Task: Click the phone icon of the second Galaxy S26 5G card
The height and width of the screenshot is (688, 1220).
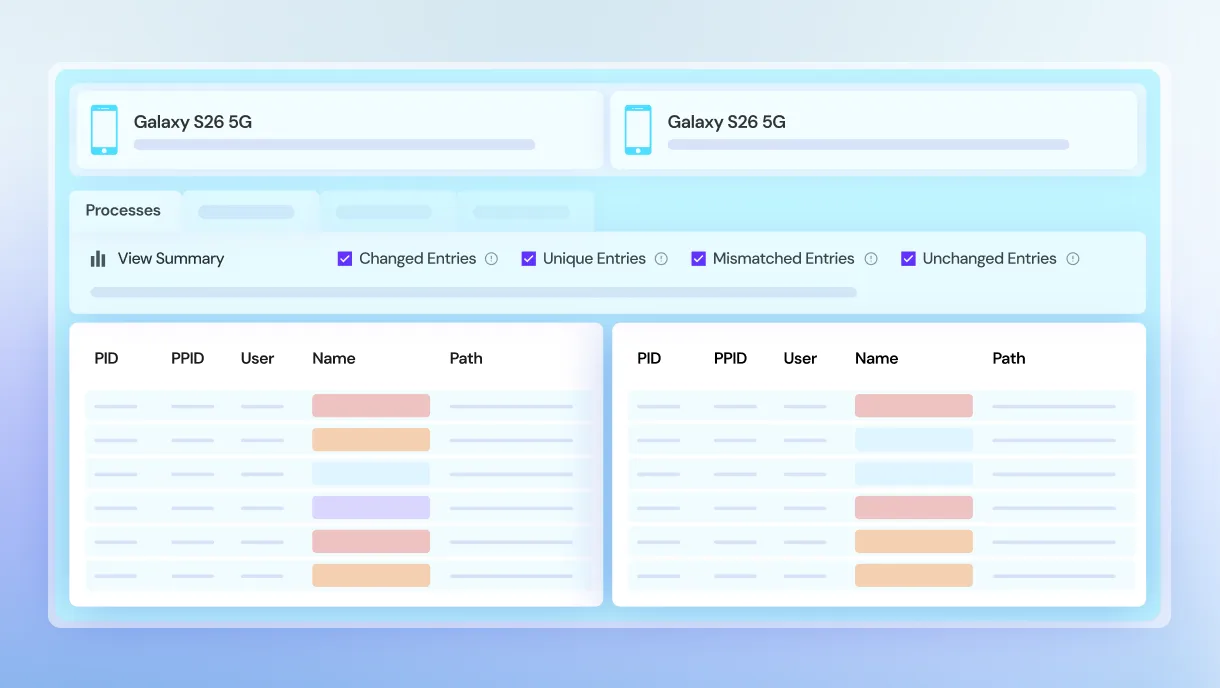Action: (638, 130)
